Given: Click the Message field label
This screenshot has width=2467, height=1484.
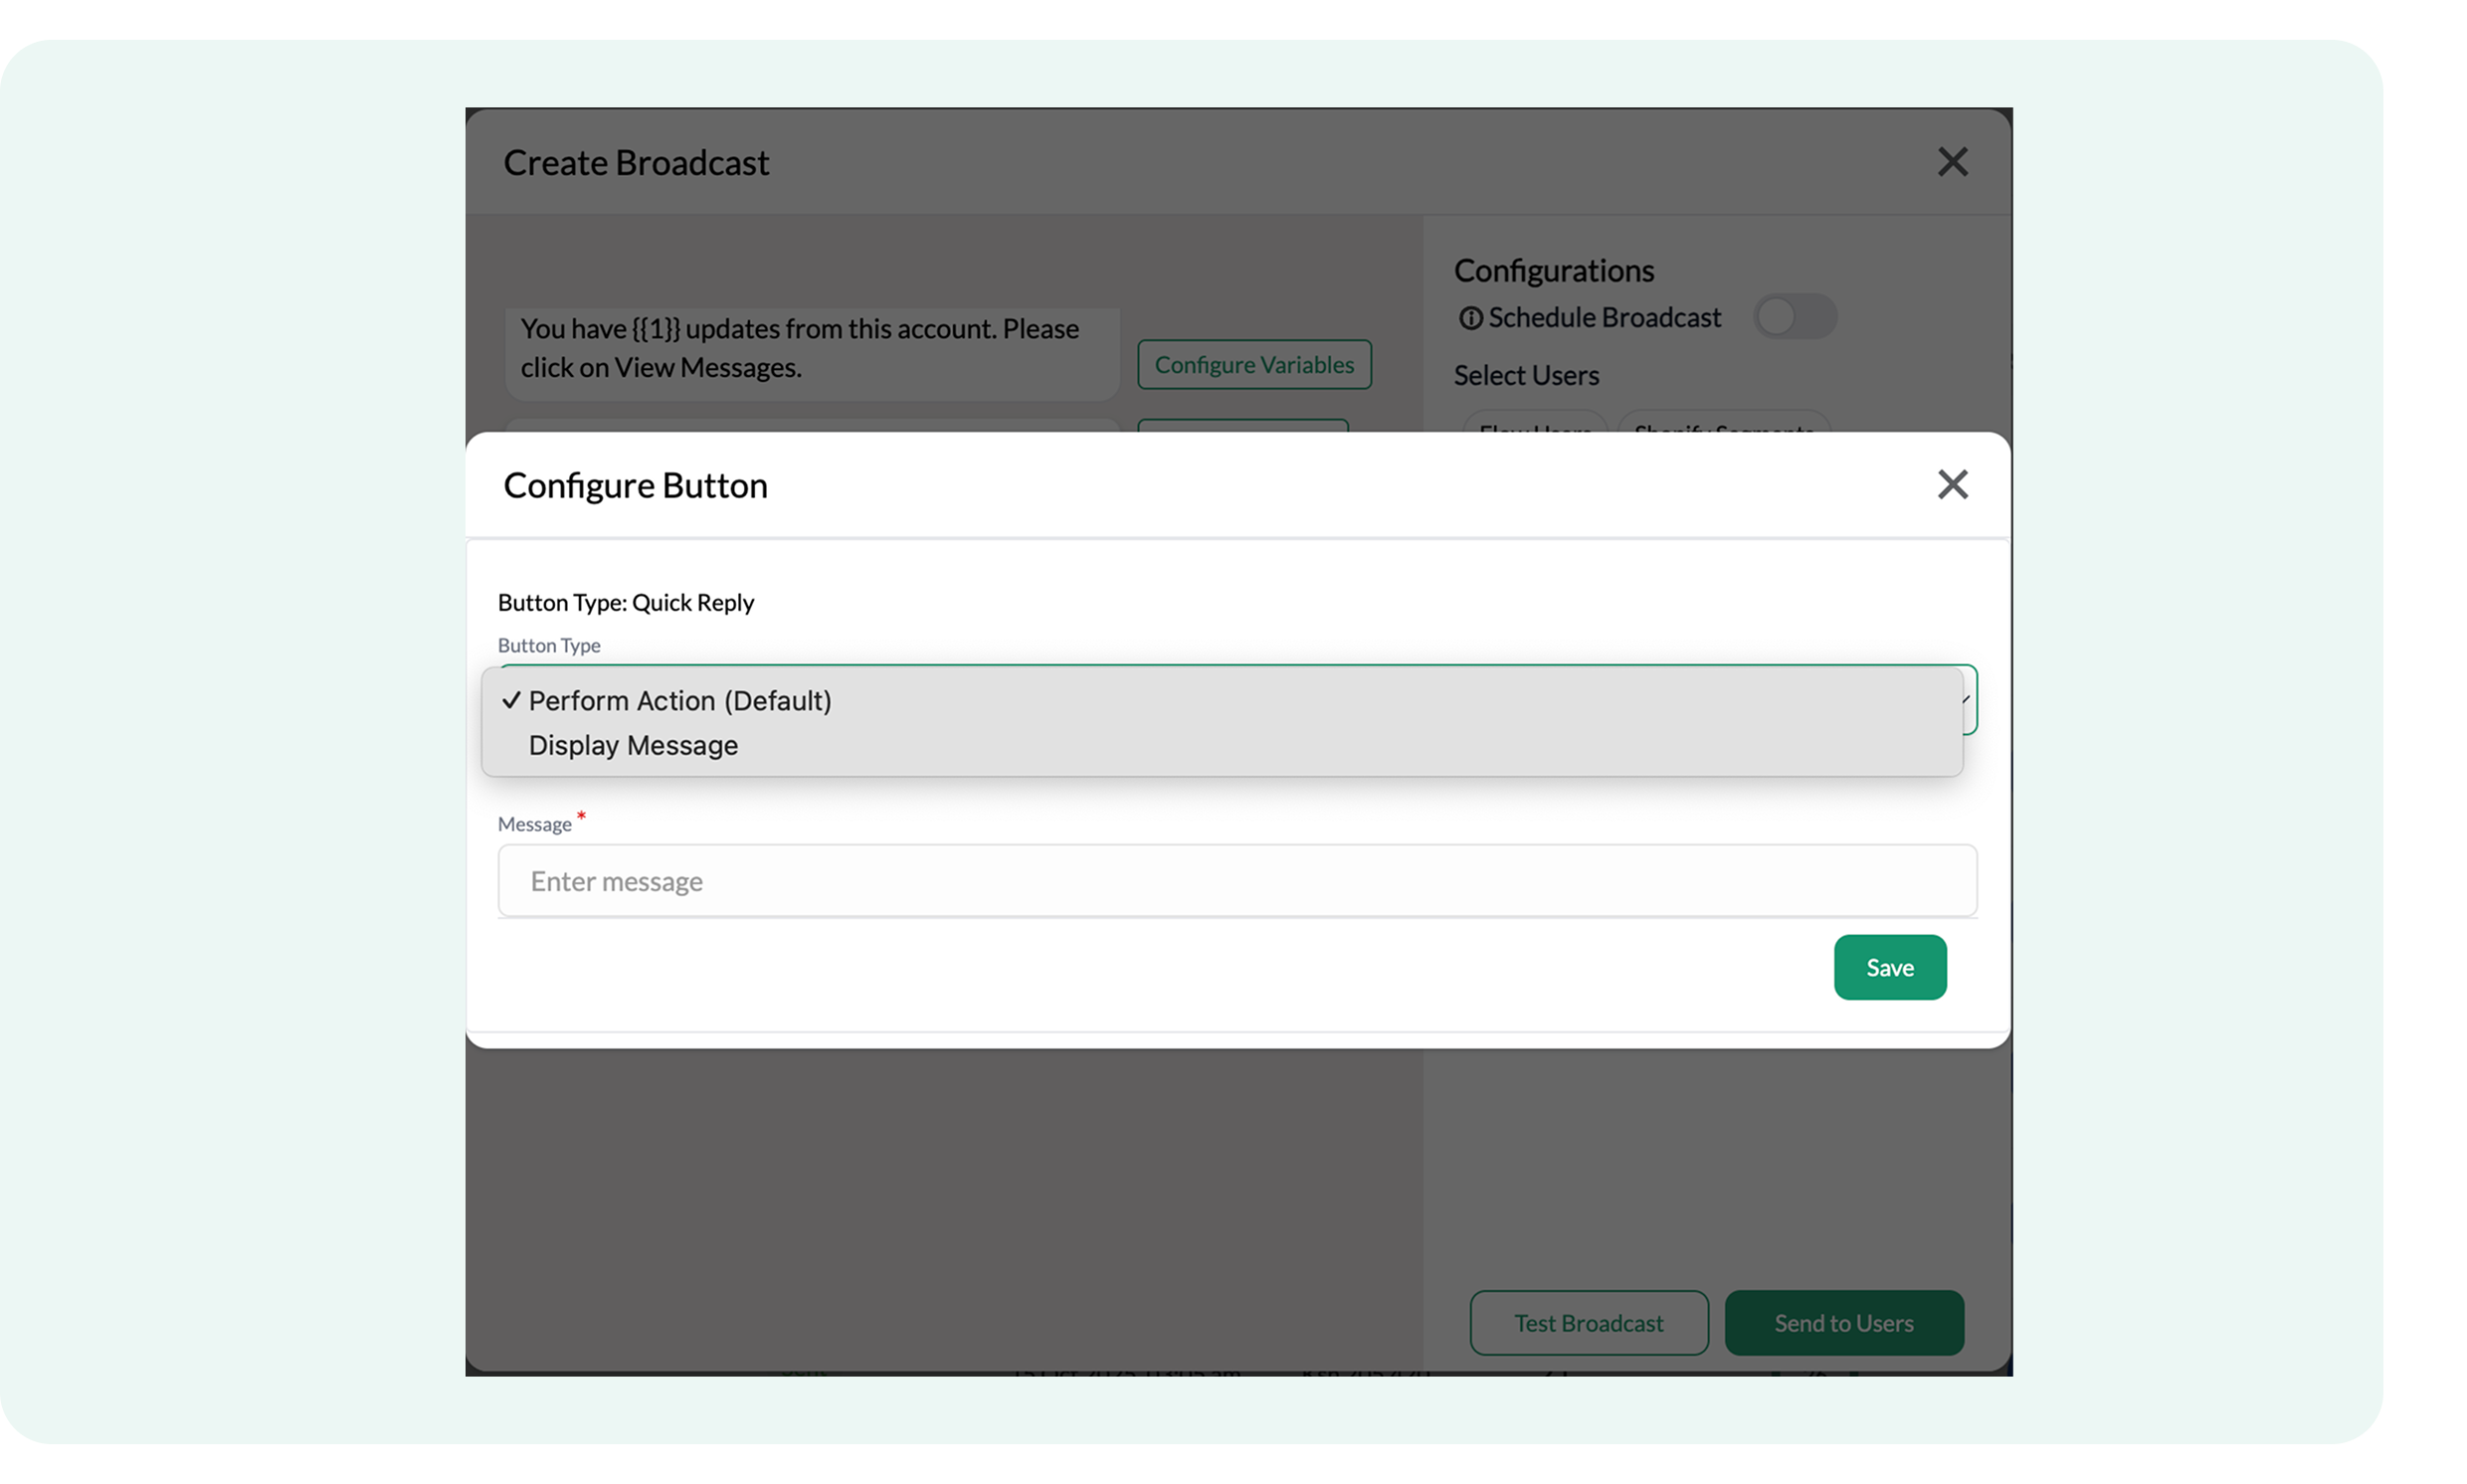Looking at the screenshot, I should (534, 825).
